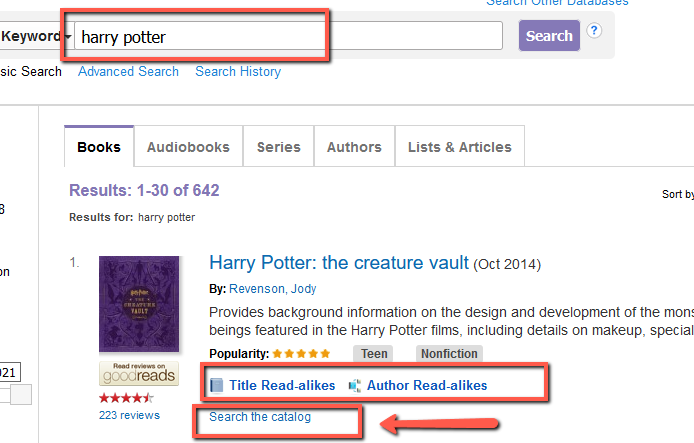Click the slider handle in left sidebar
Viewport: 694px width, 443px height.
click(x=21, y=395)
